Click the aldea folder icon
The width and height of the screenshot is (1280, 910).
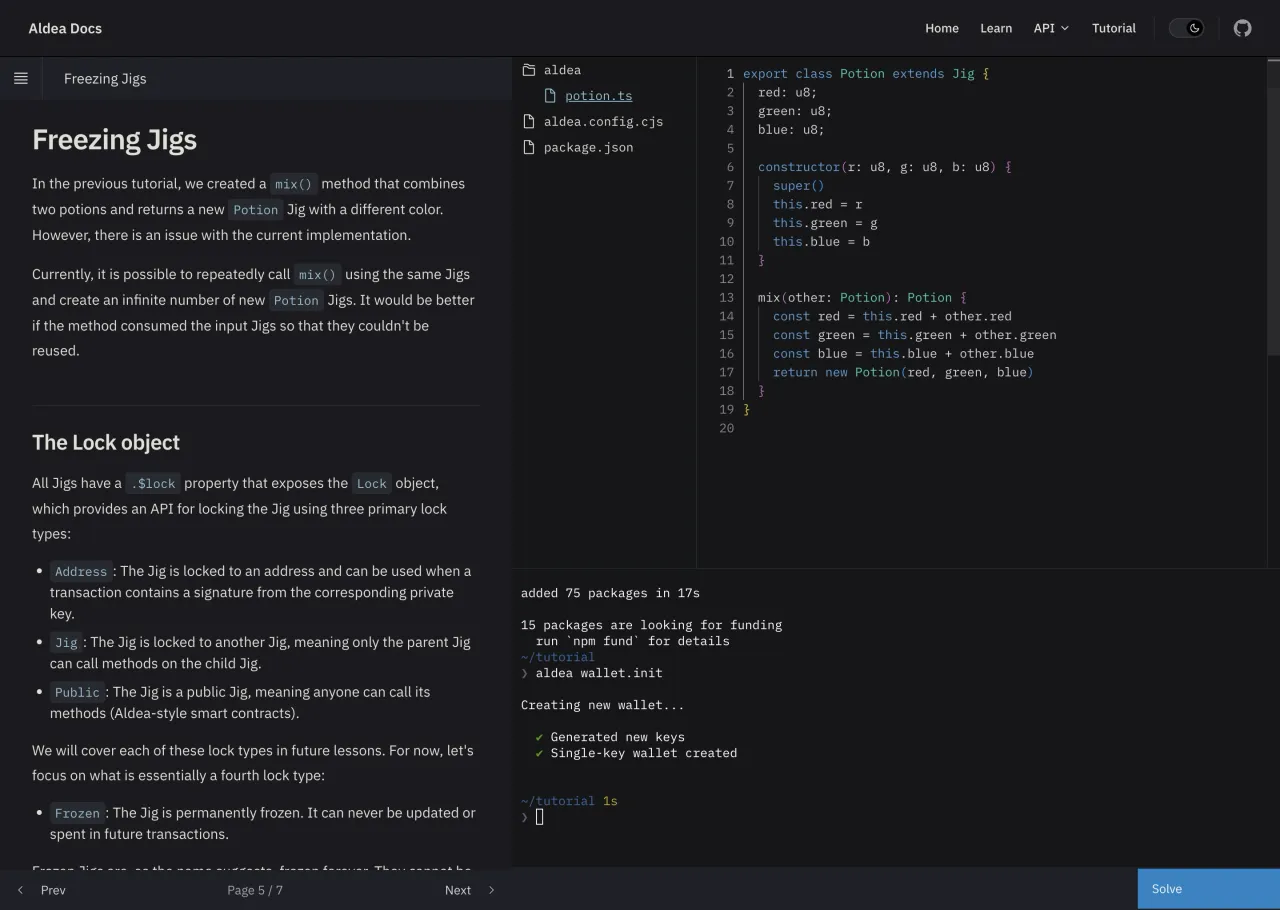point(528,70)
